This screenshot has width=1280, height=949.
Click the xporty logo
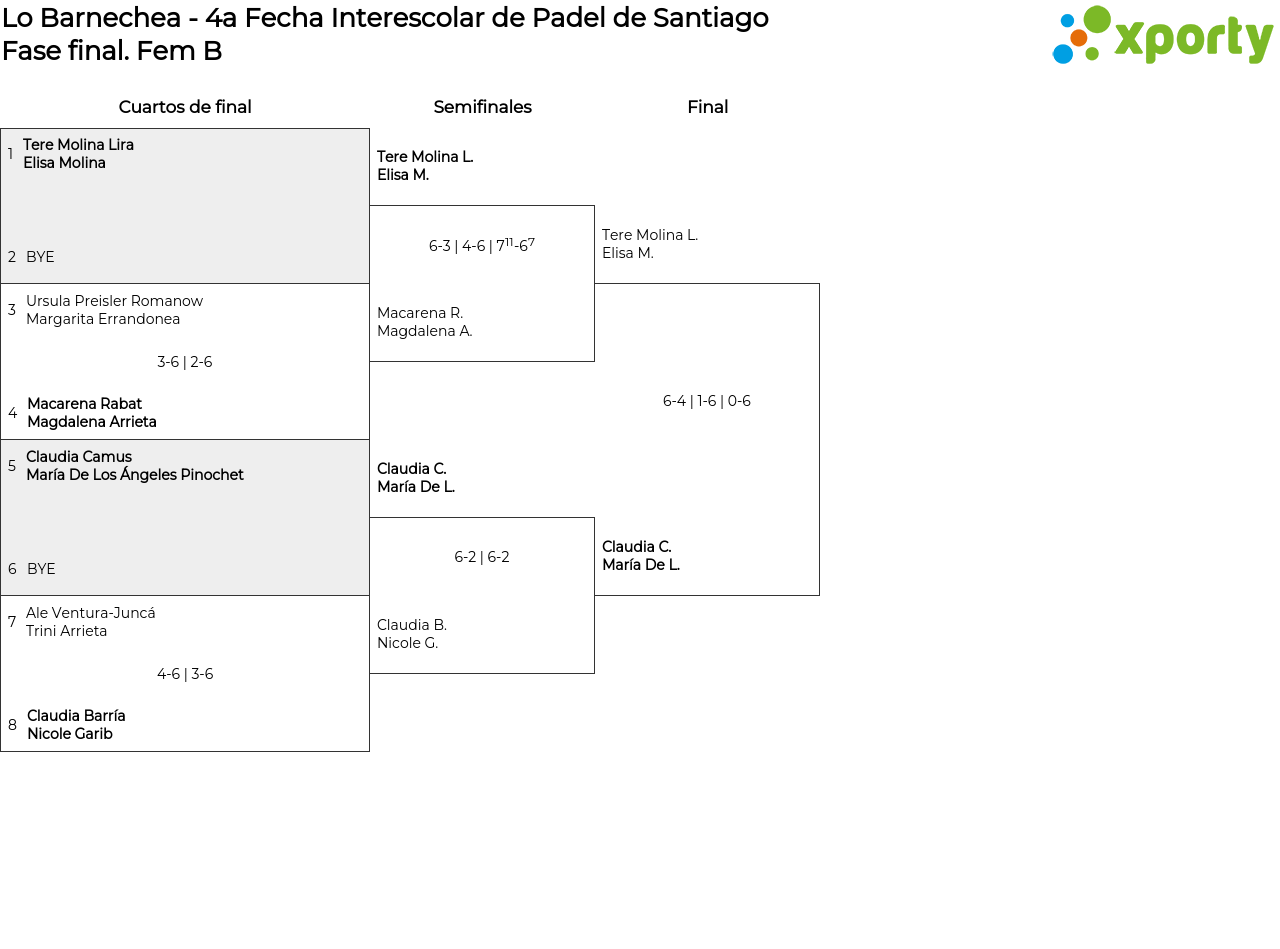1162,36
